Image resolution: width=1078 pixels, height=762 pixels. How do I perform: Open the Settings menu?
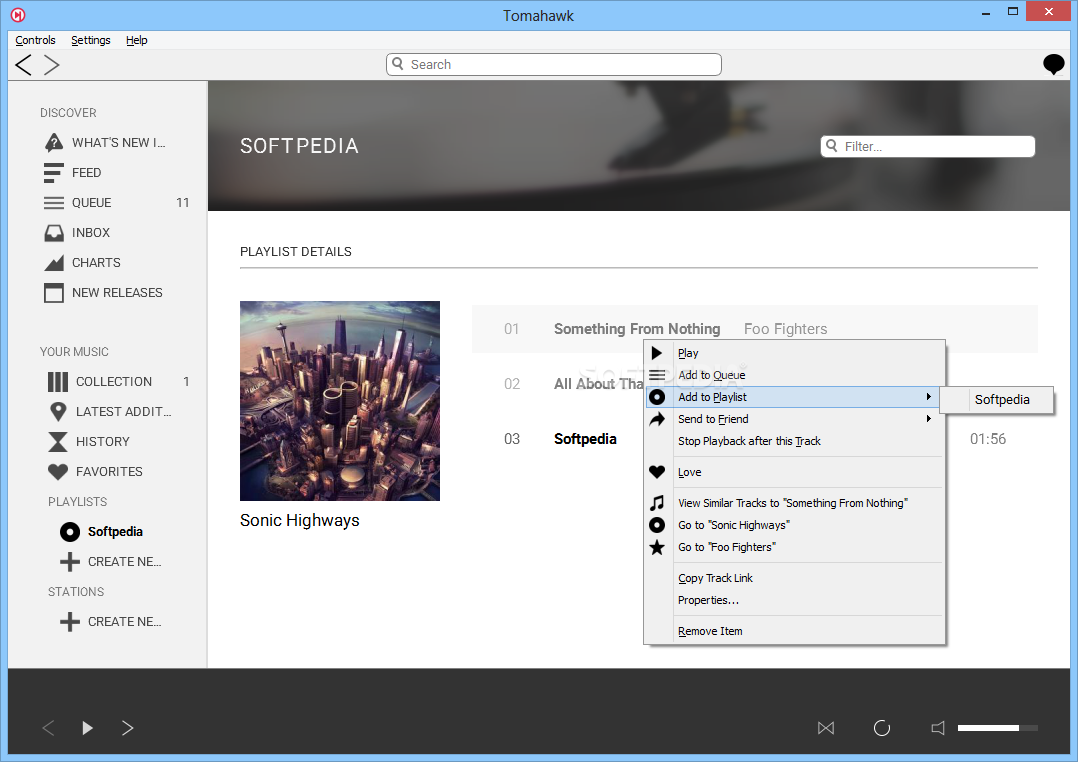(91, 40)
